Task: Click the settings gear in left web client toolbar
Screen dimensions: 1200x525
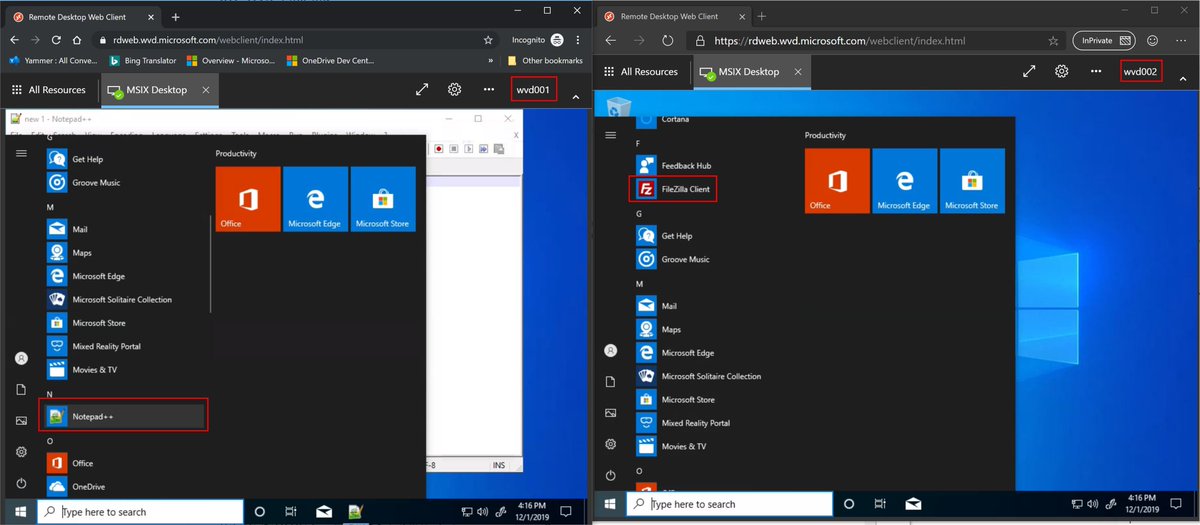Action: (454, 89)
